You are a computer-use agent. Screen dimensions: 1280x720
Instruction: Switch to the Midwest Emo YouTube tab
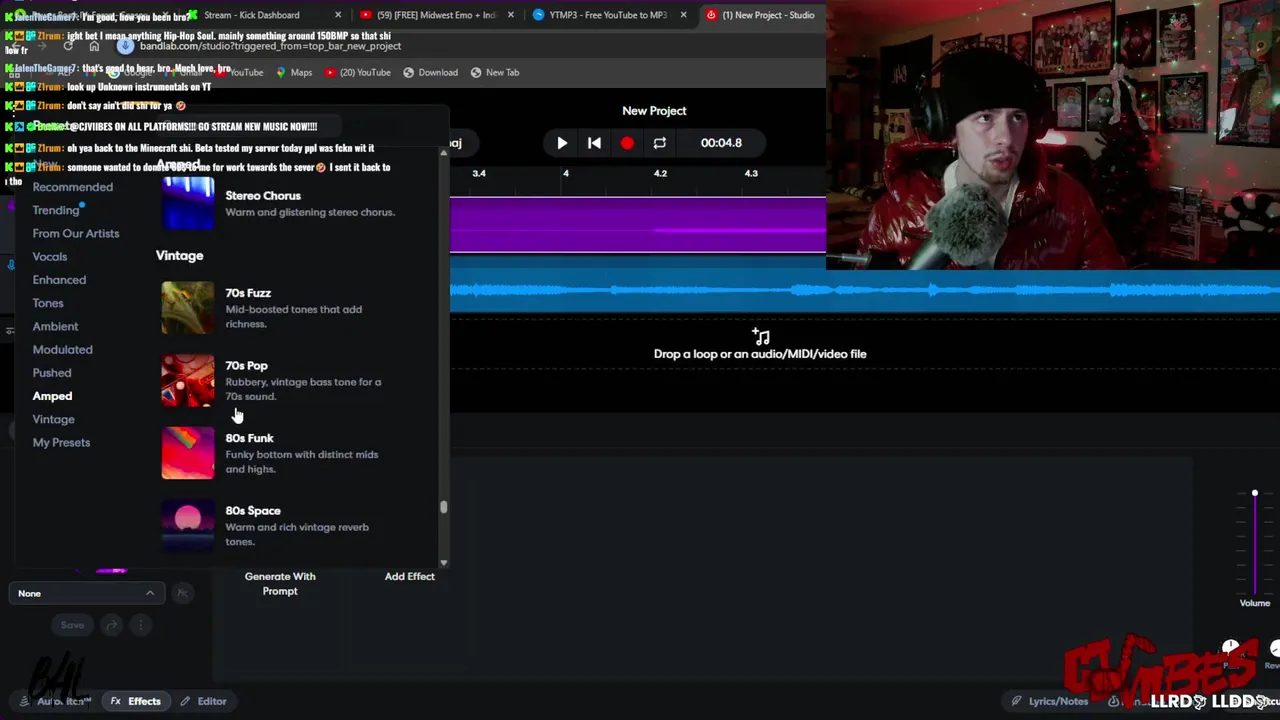[x=436, y=15]
